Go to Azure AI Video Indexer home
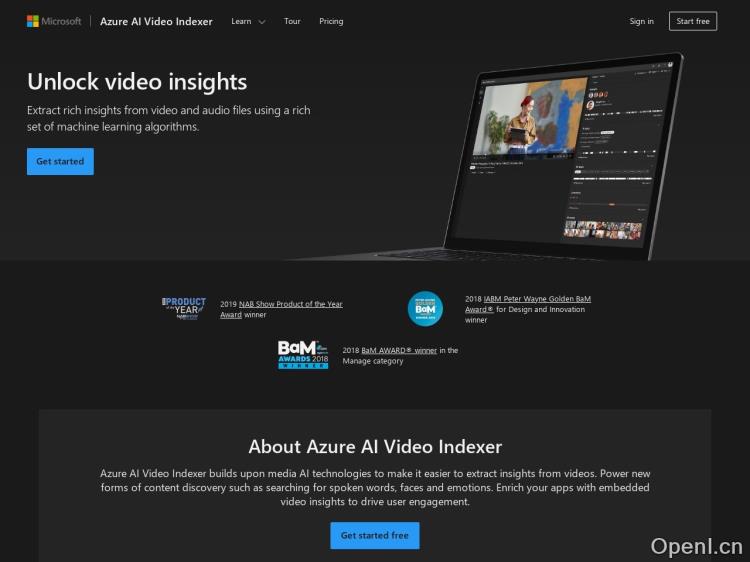This screenshot has width=750, height=562. (x=156, y=21)
